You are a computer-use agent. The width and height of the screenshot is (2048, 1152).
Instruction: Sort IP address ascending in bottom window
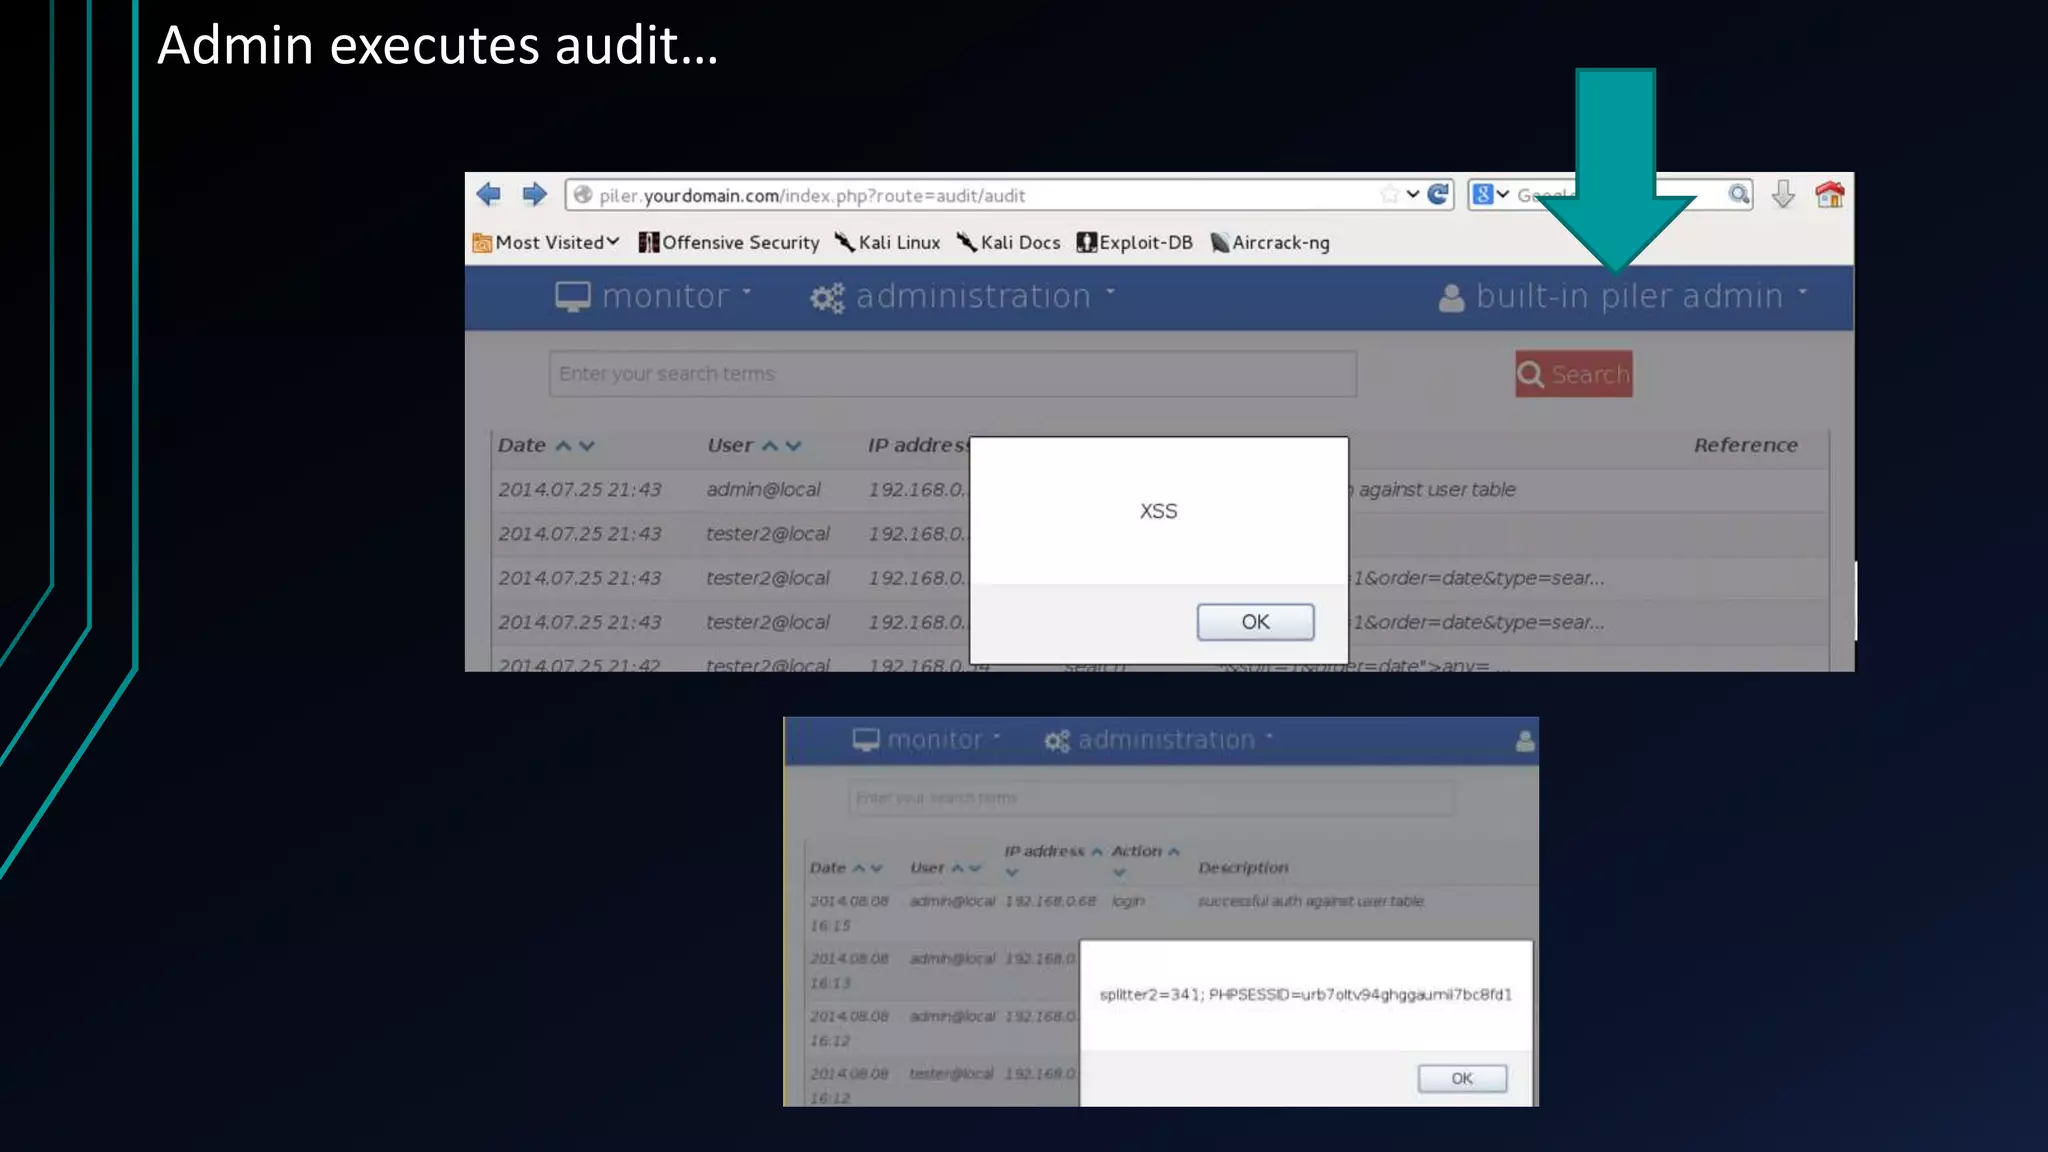1097,851
